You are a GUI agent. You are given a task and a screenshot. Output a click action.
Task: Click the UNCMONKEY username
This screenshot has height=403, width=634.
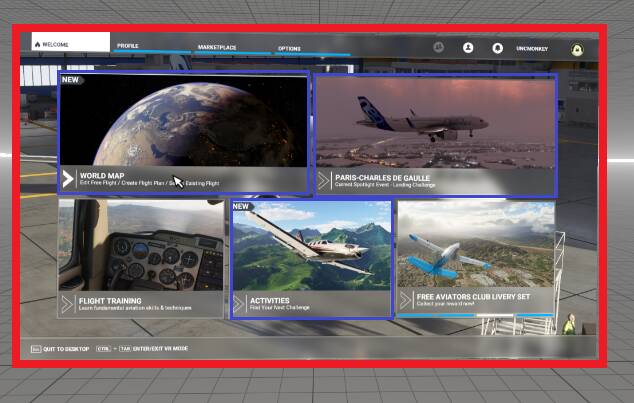tap(532, 49)
